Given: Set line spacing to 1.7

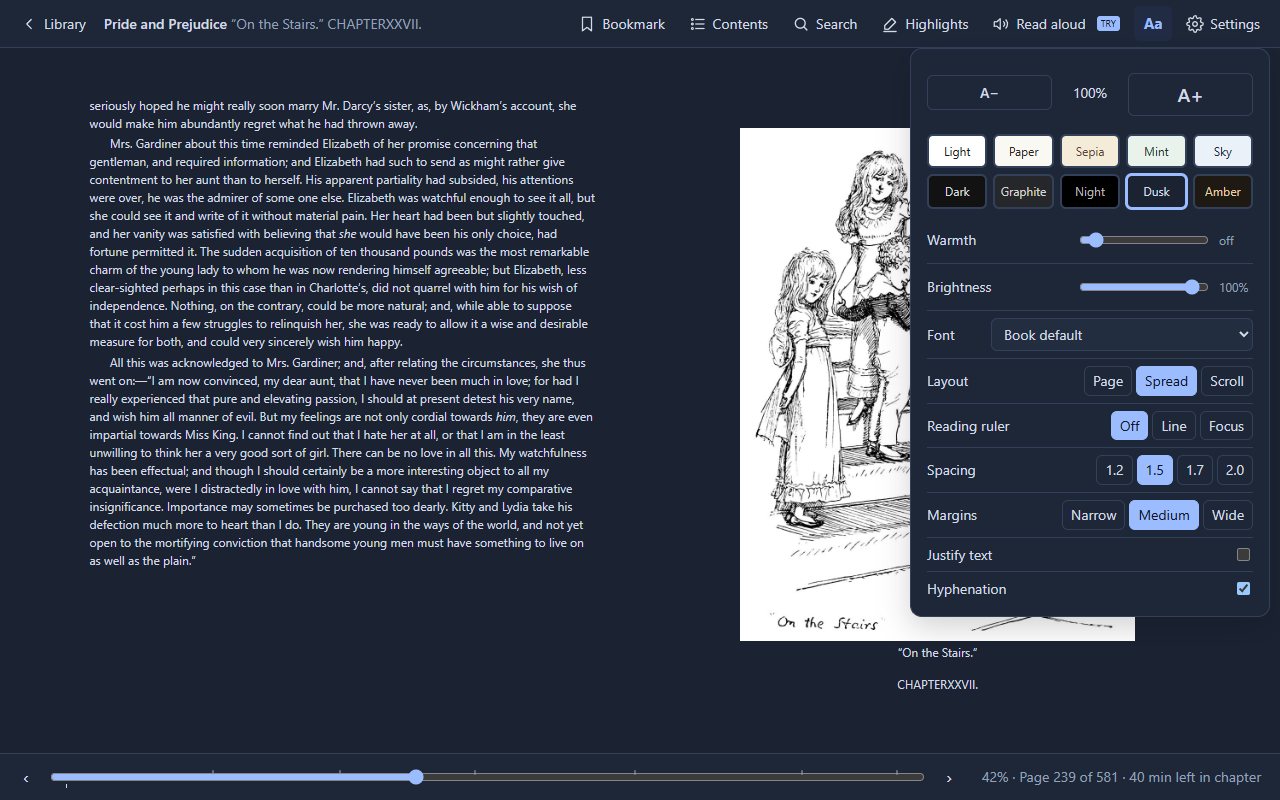Looking at the screenshot, I should (1195, 470).
